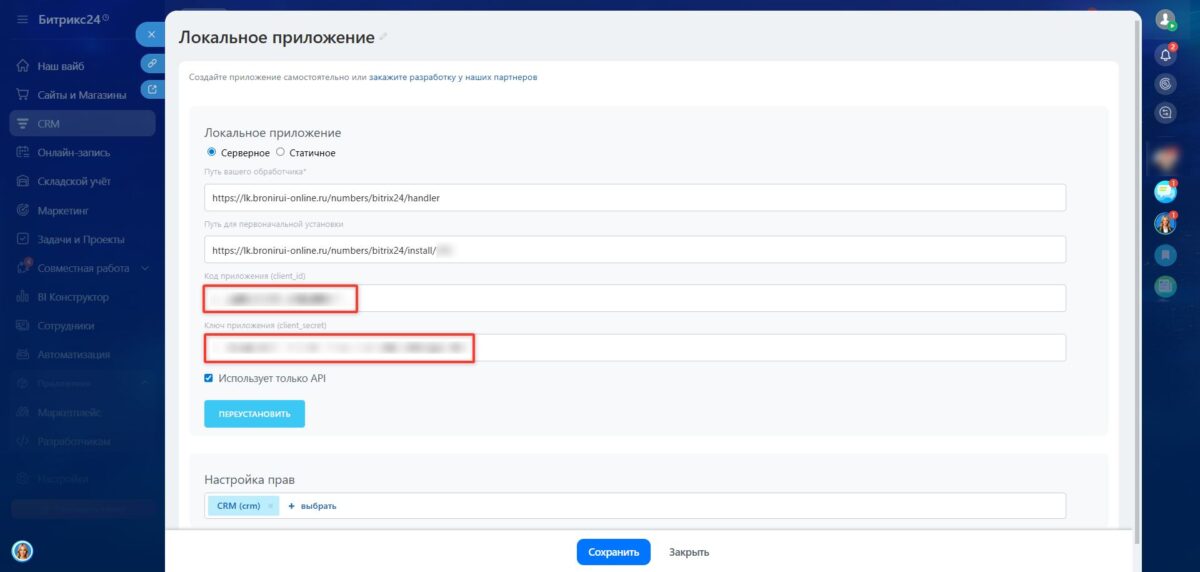Viewport: 1200px width, 572px height.
Task: Click the bookmark icon in right bar
Action: 1165,255
